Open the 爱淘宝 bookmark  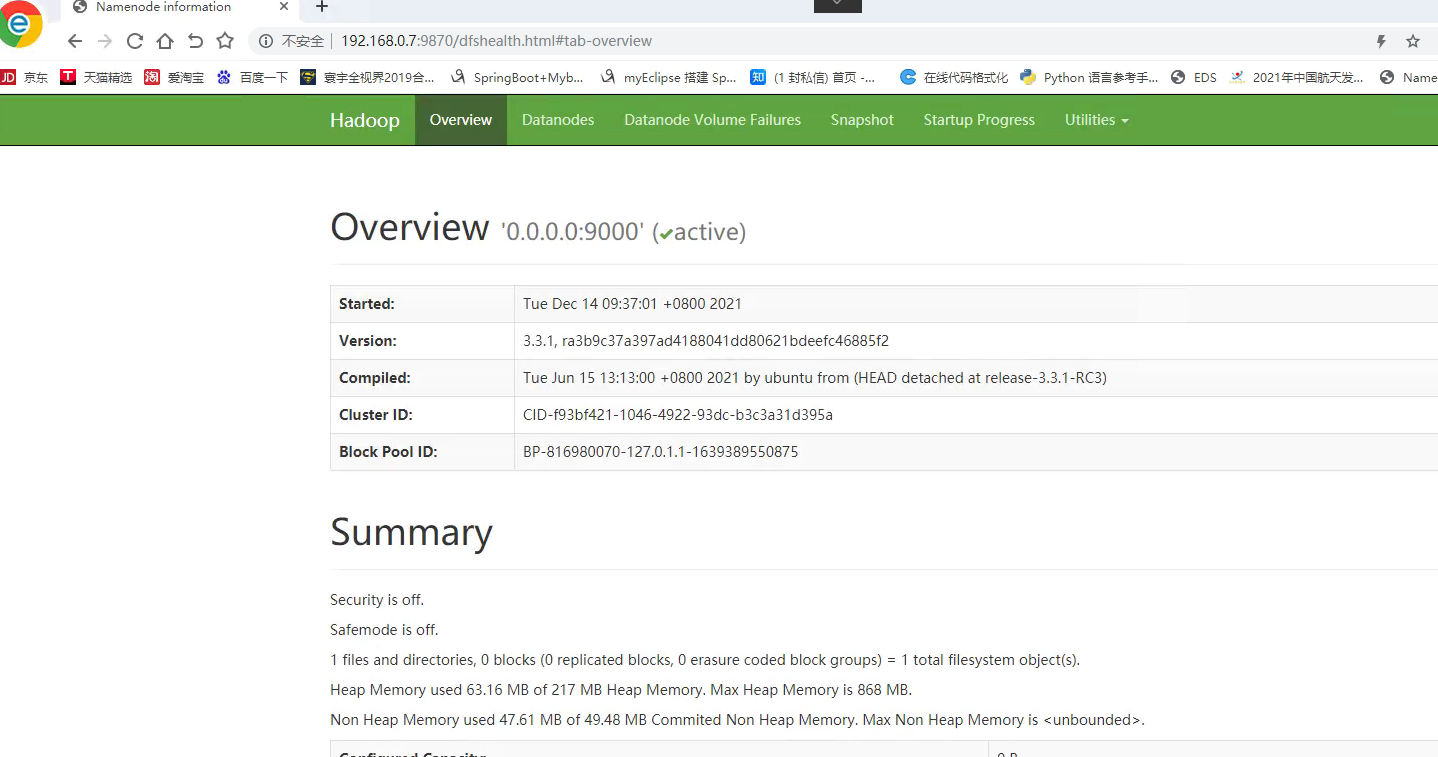[x=174, y=77]
